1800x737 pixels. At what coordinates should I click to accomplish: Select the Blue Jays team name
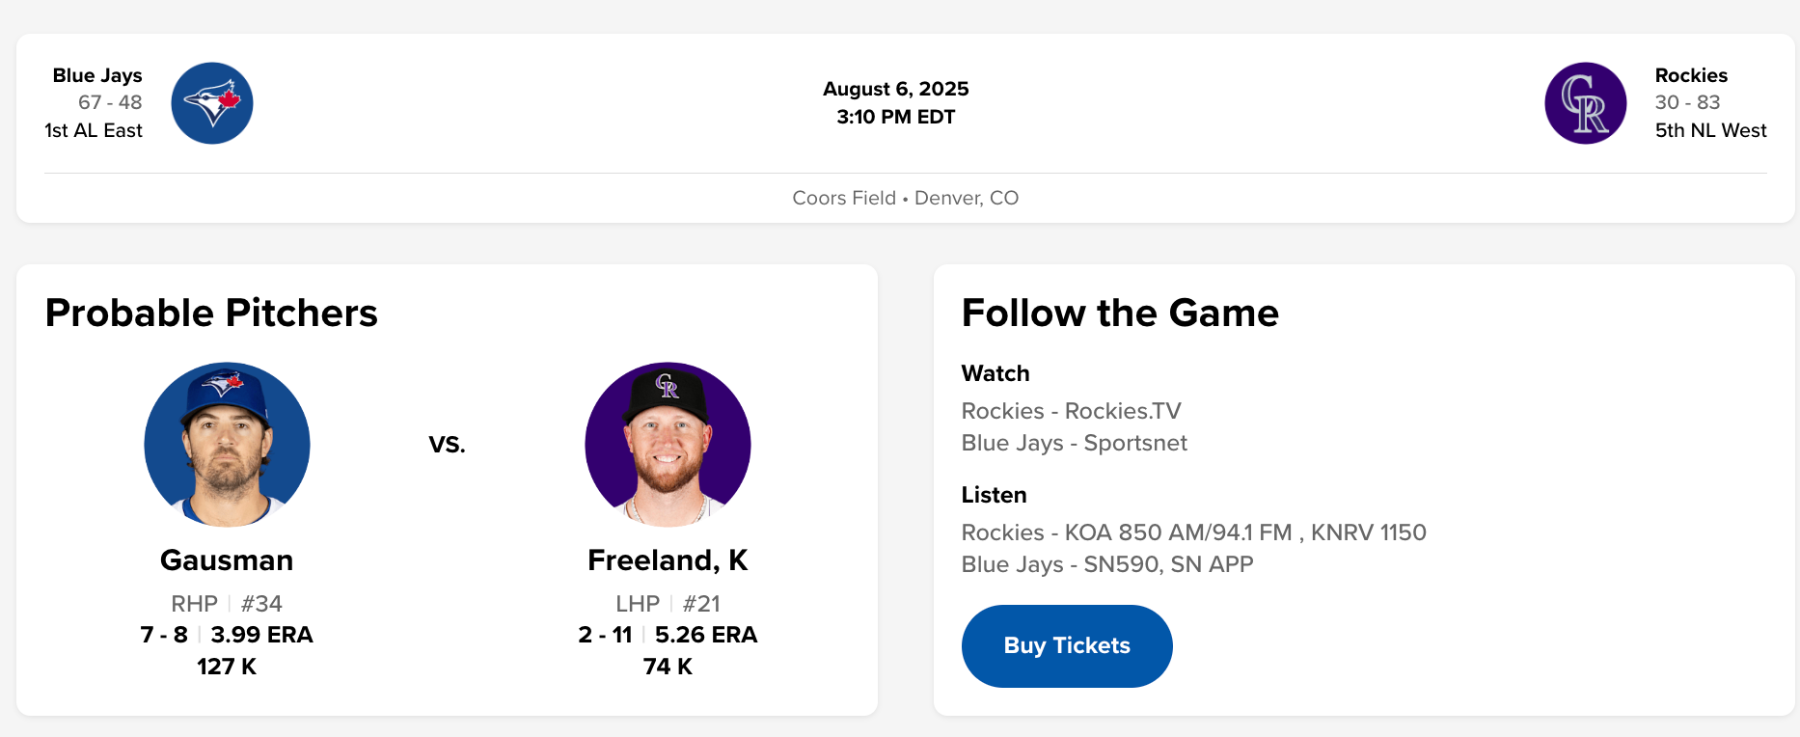pos(97,75)
